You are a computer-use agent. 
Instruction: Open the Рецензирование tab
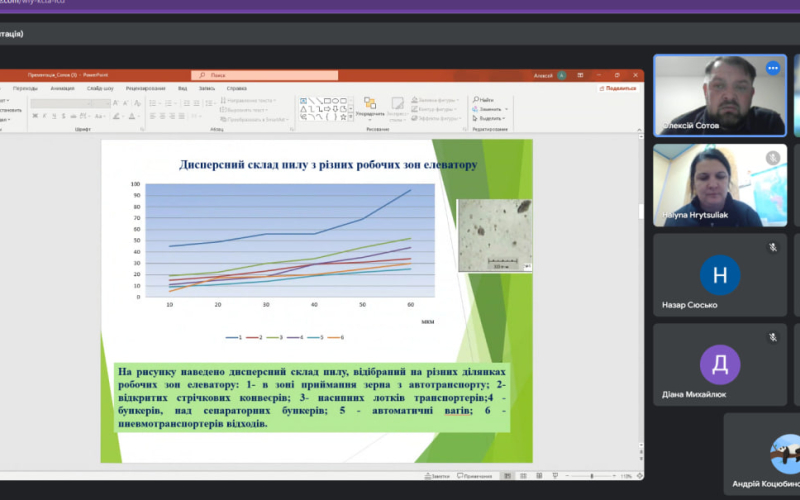pos(145,88)
